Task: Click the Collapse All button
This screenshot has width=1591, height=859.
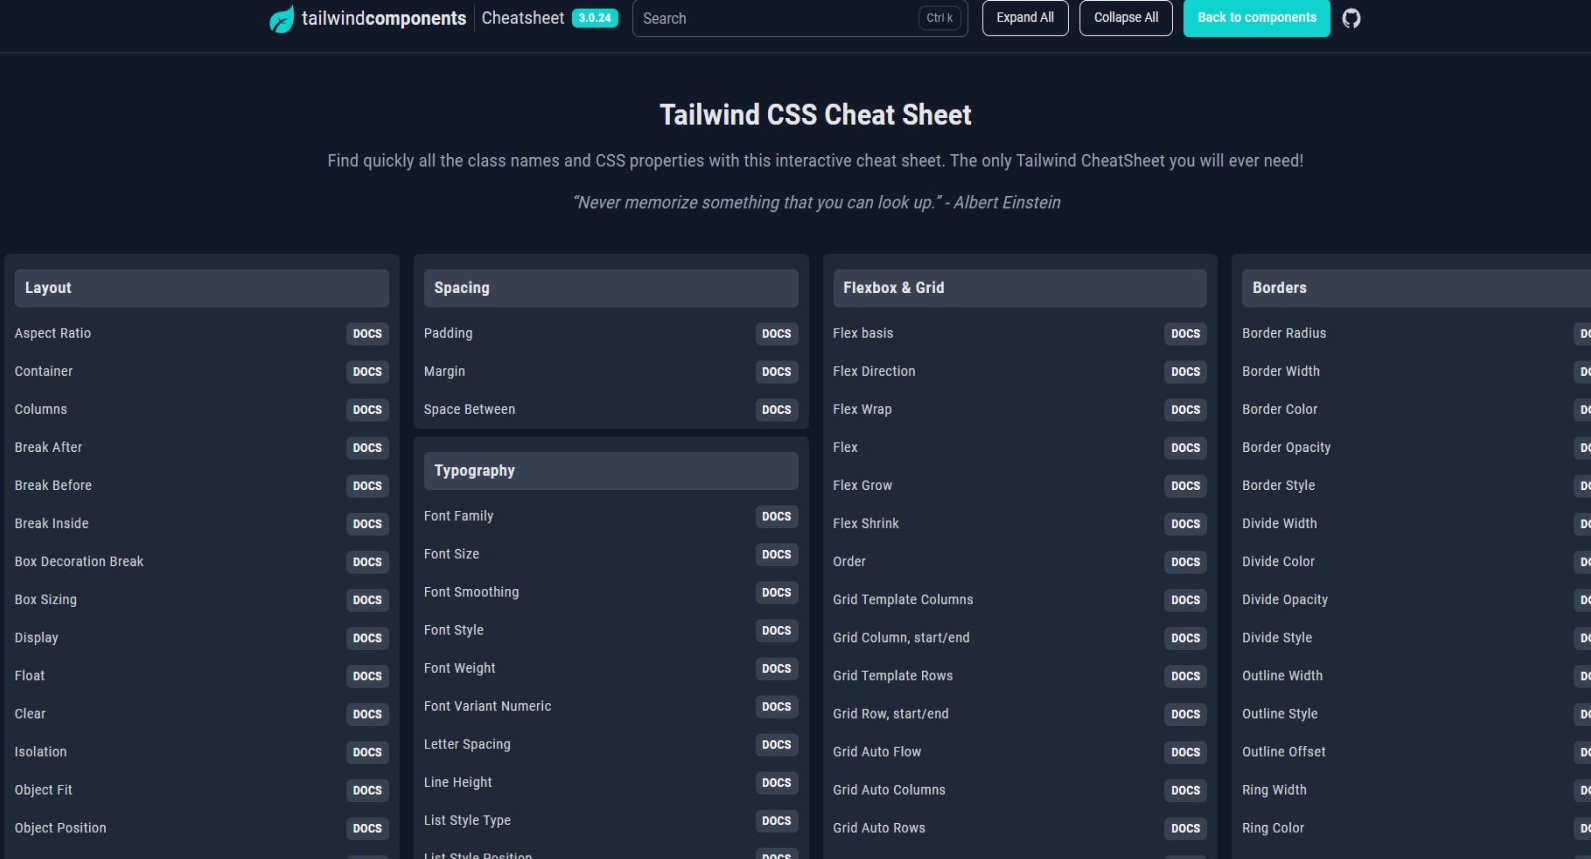Action: pyautogui.click(x=1126, y=18)
